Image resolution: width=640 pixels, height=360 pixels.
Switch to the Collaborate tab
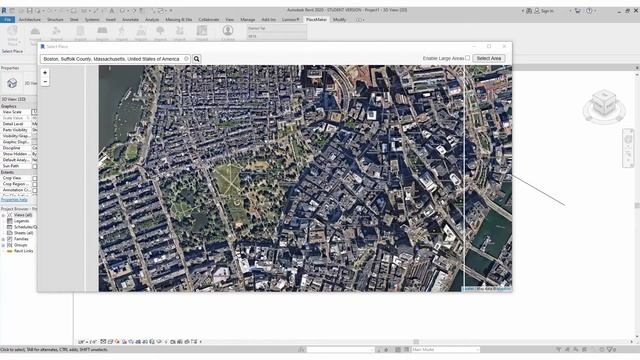[x=209, y=20]
